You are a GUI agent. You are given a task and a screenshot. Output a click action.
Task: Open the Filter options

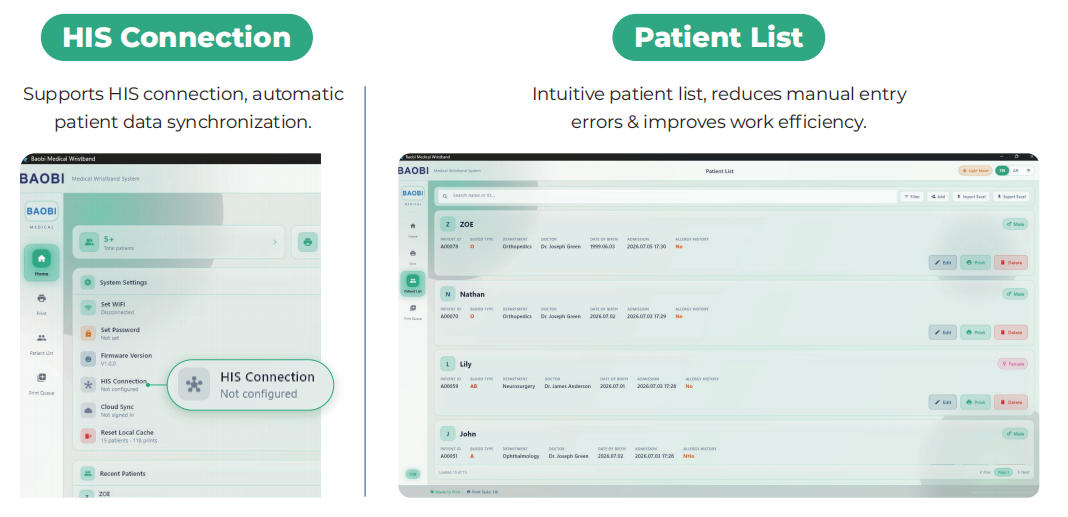point(912,196)
